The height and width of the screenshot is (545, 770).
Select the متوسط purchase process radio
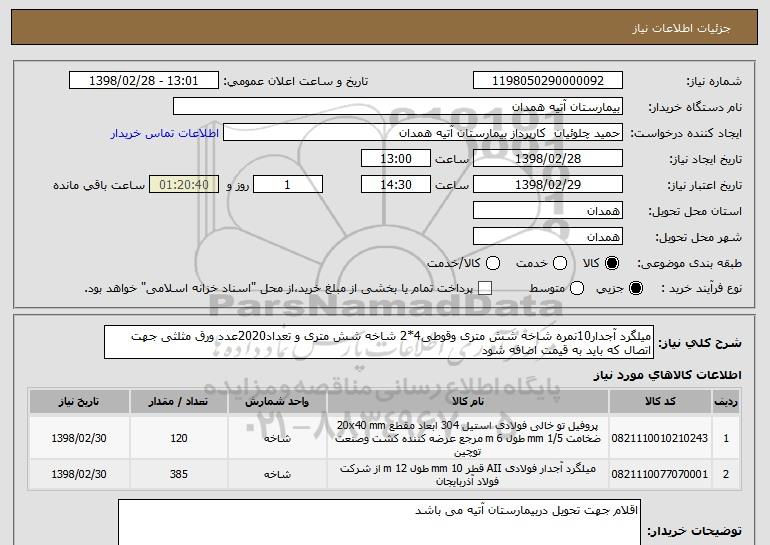click(x=577, y=288)
